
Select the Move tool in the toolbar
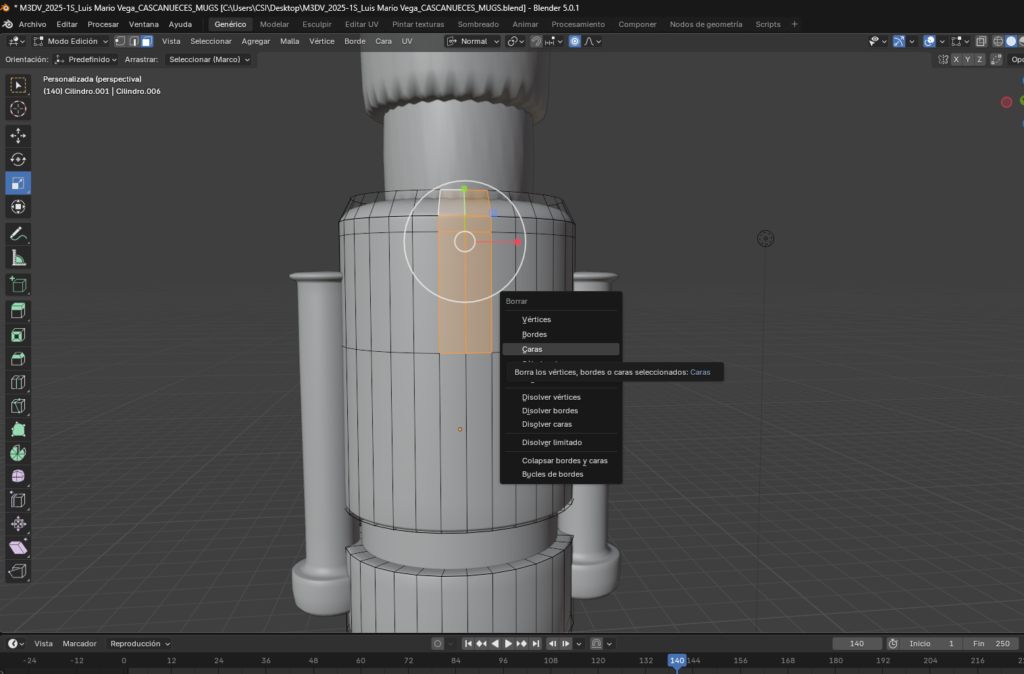pyautogui.click(x=18, y=135)
